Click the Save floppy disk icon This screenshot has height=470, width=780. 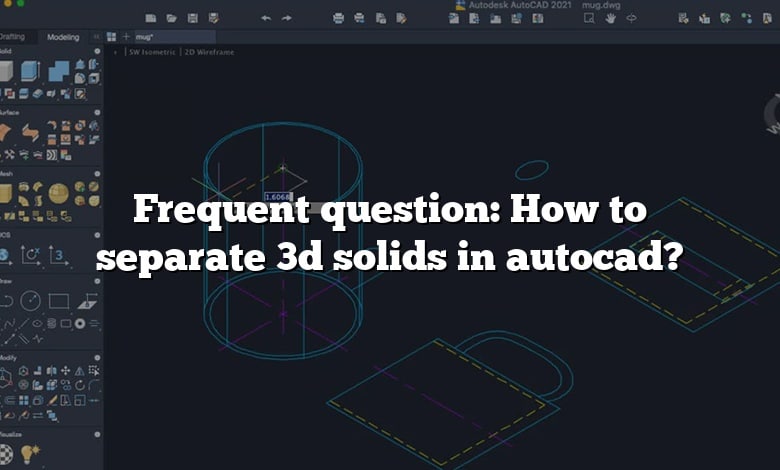tap(193, 18)
